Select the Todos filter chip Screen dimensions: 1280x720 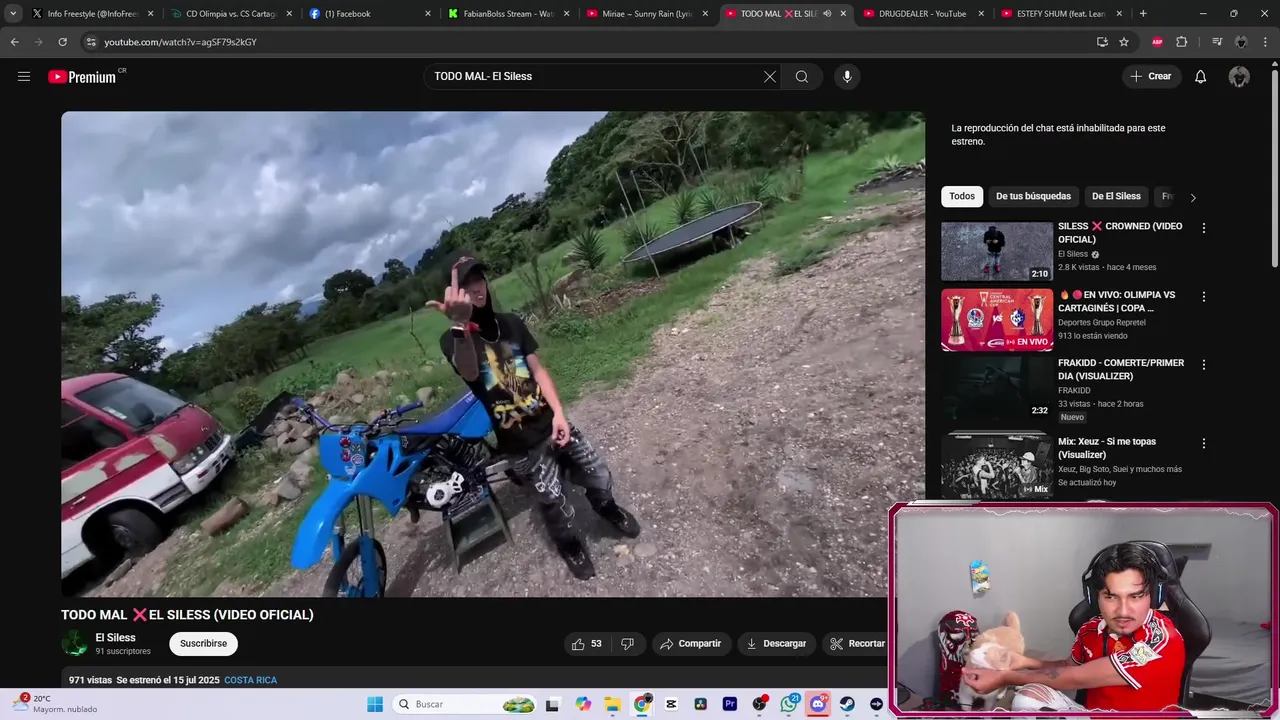tap(962, 197)
